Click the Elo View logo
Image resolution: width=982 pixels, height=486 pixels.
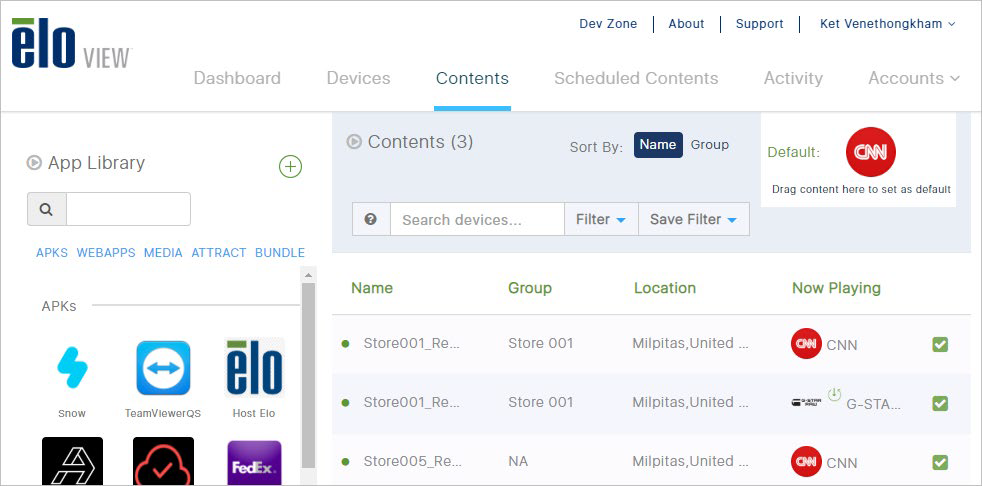pos(71,43)
